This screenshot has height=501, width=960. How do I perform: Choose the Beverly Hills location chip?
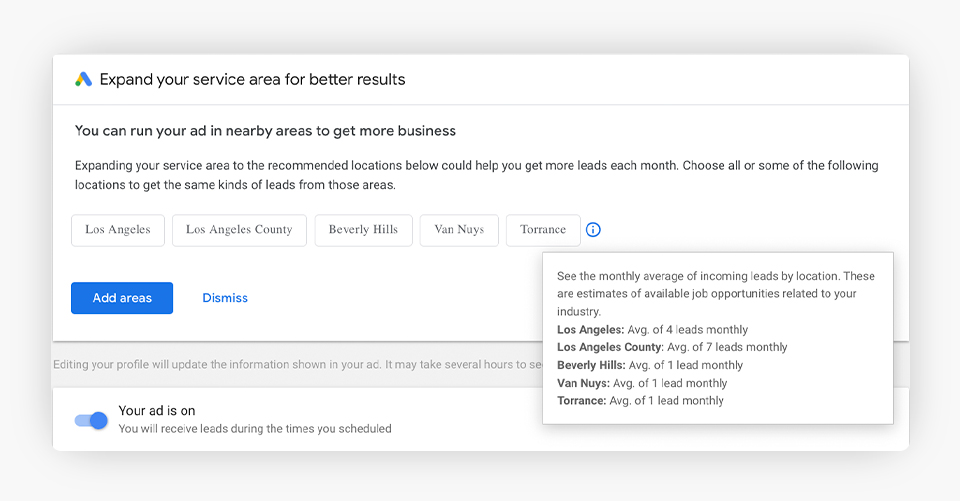coord(363,230)
